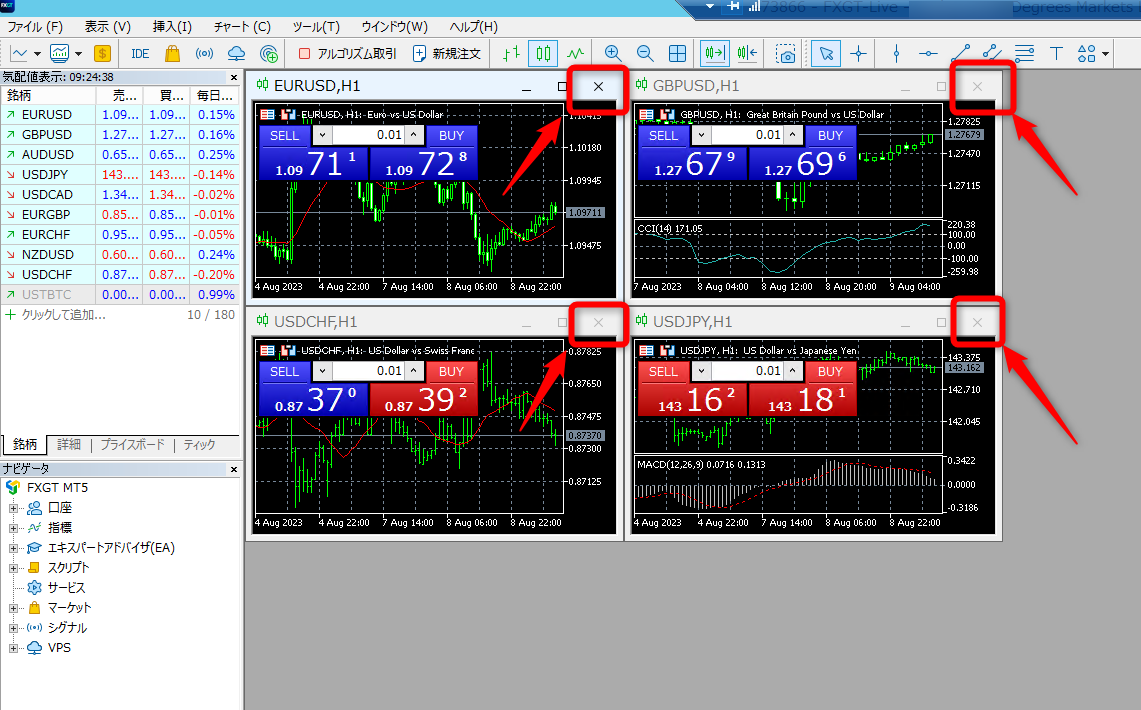Open the shapes tool dropdown arrow
The height and width of the screenshot is (710, 1141).
1105,54
